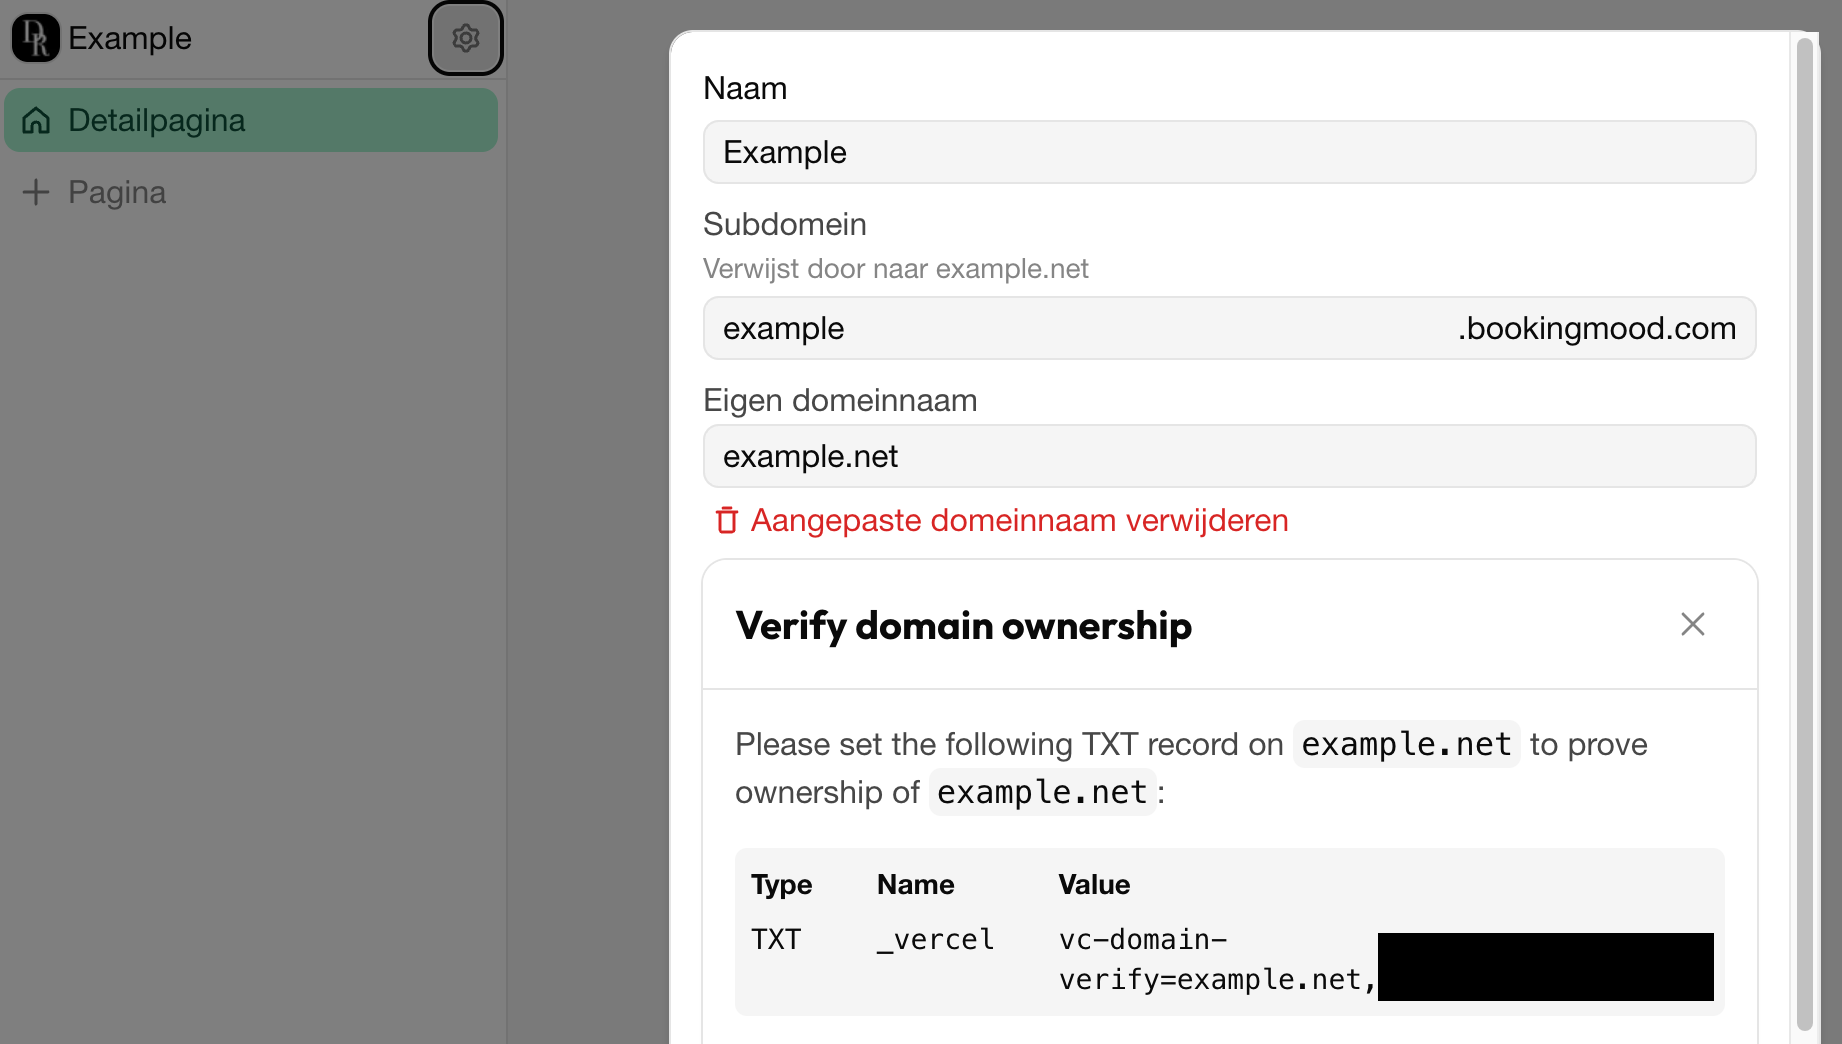Click the Example site title text

coord(130,38)
